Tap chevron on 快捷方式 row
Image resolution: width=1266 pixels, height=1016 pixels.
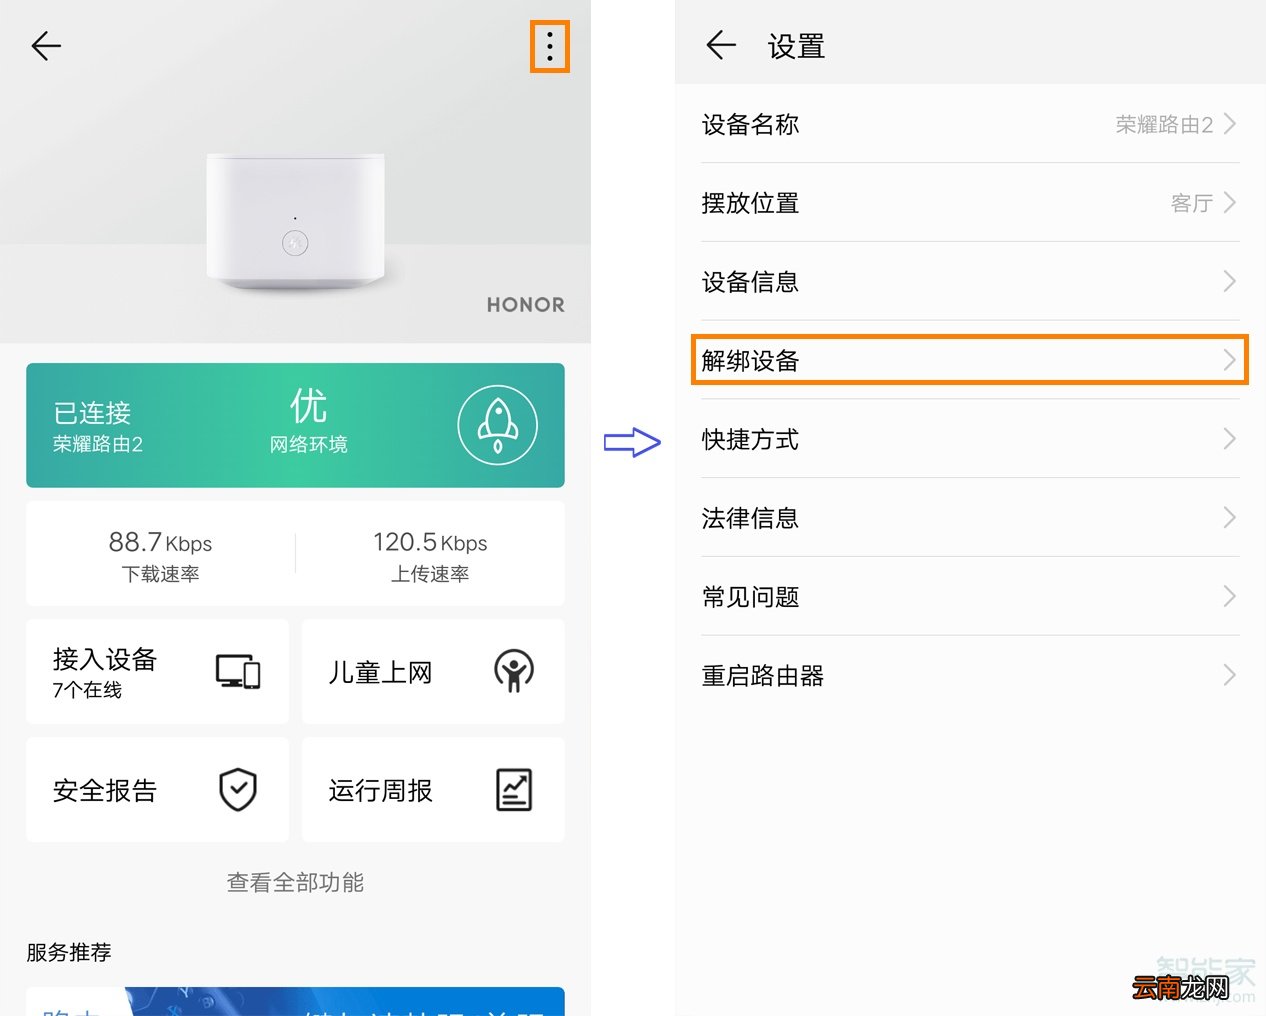click(x=1230, y=439)
